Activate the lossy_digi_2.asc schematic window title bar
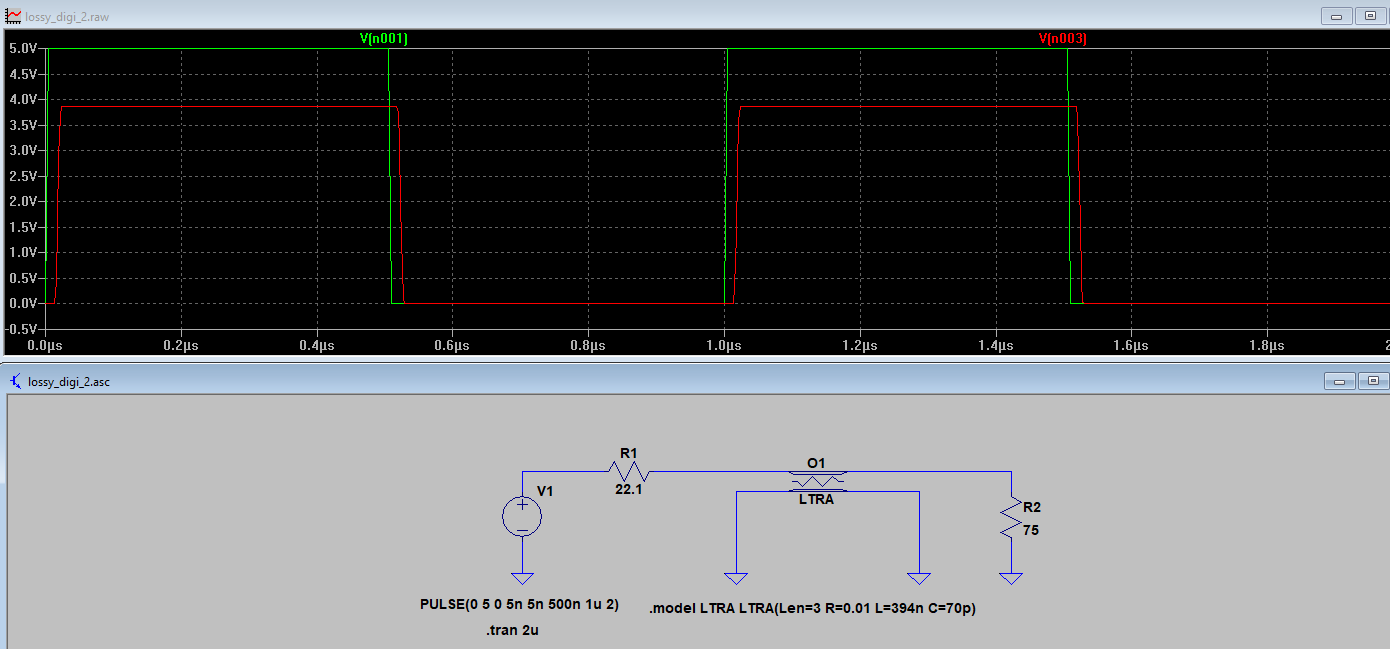Image resolution: width=1390 pixels, height=649 pixels. 600,381
